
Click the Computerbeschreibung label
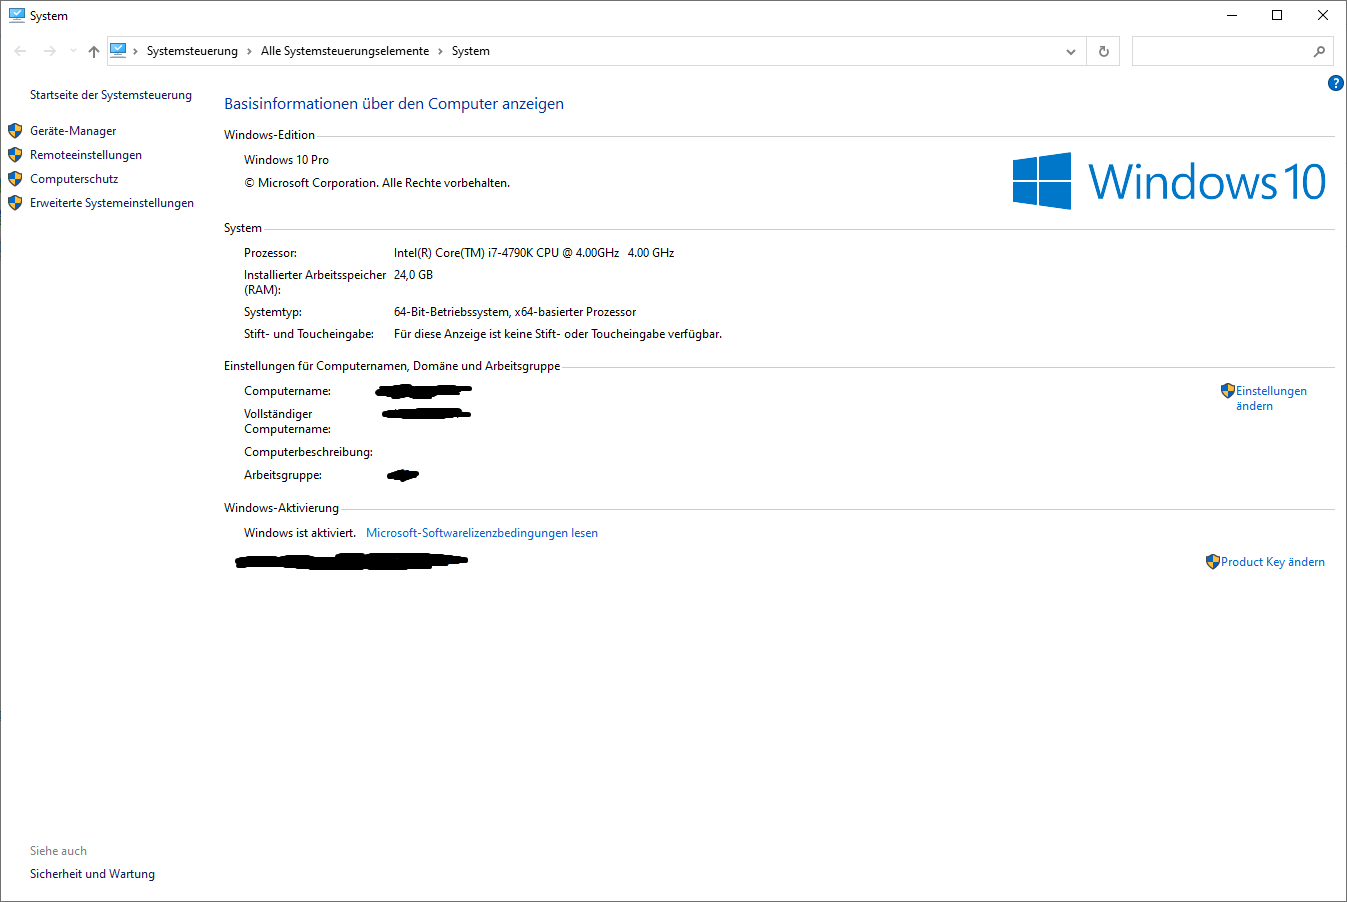click(x=308, y=452)
